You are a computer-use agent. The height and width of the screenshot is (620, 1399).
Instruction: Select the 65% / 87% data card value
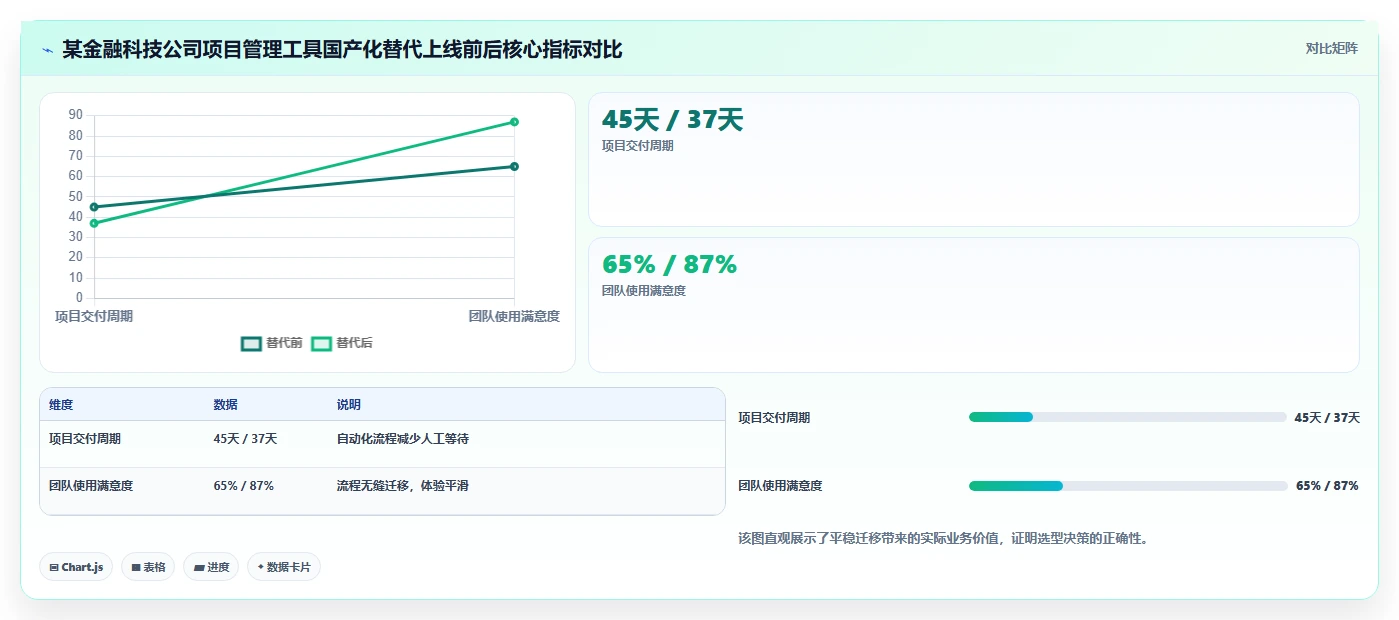coord(669,265)
